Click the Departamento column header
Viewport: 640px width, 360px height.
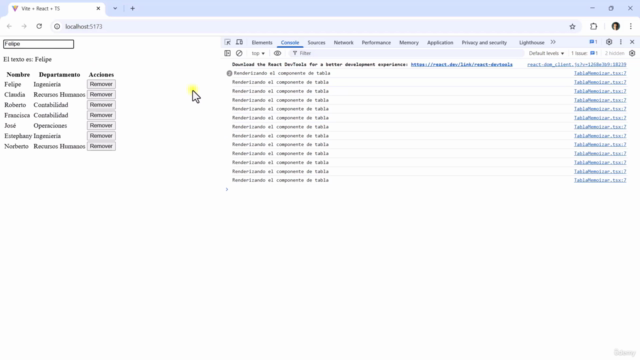coord(60,75)
